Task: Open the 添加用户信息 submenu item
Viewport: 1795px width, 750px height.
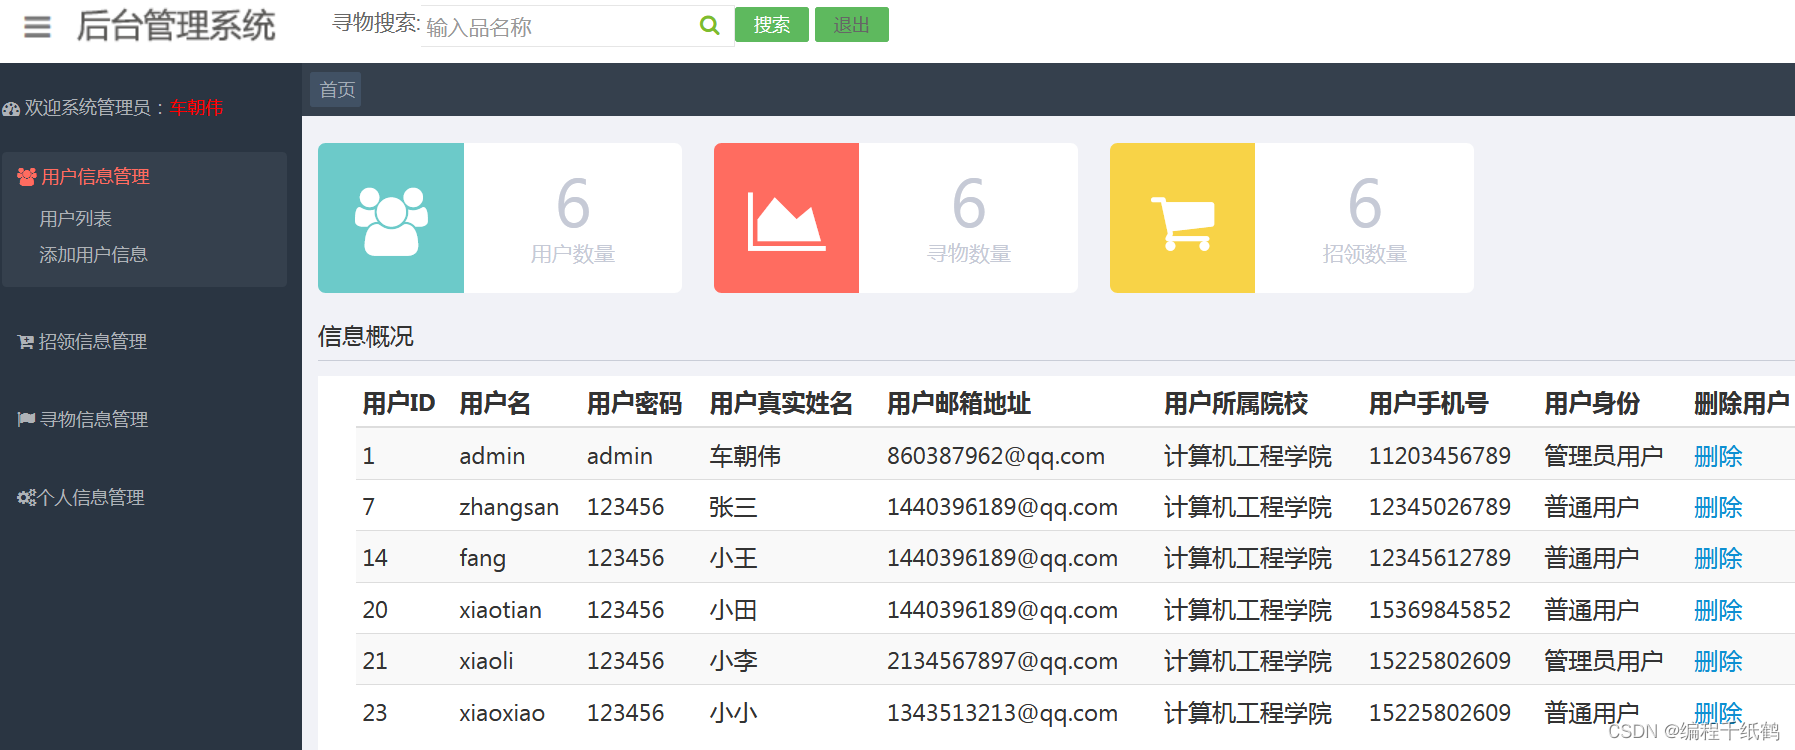Action: [x=93, y=255]
